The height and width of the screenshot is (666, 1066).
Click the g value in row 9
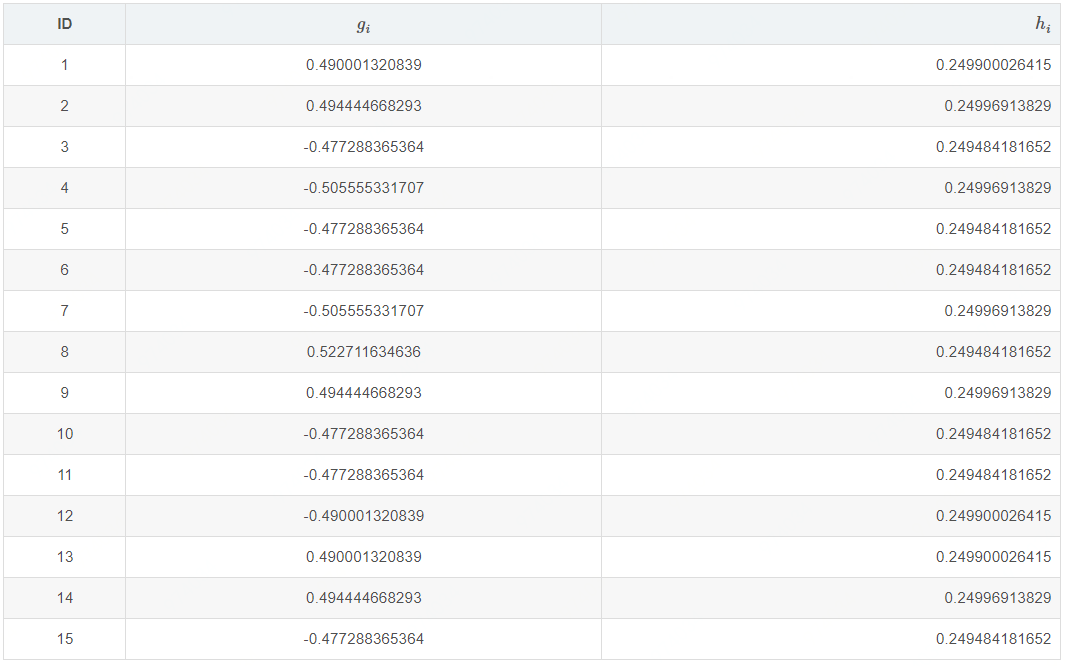click(x=364, y=393)
